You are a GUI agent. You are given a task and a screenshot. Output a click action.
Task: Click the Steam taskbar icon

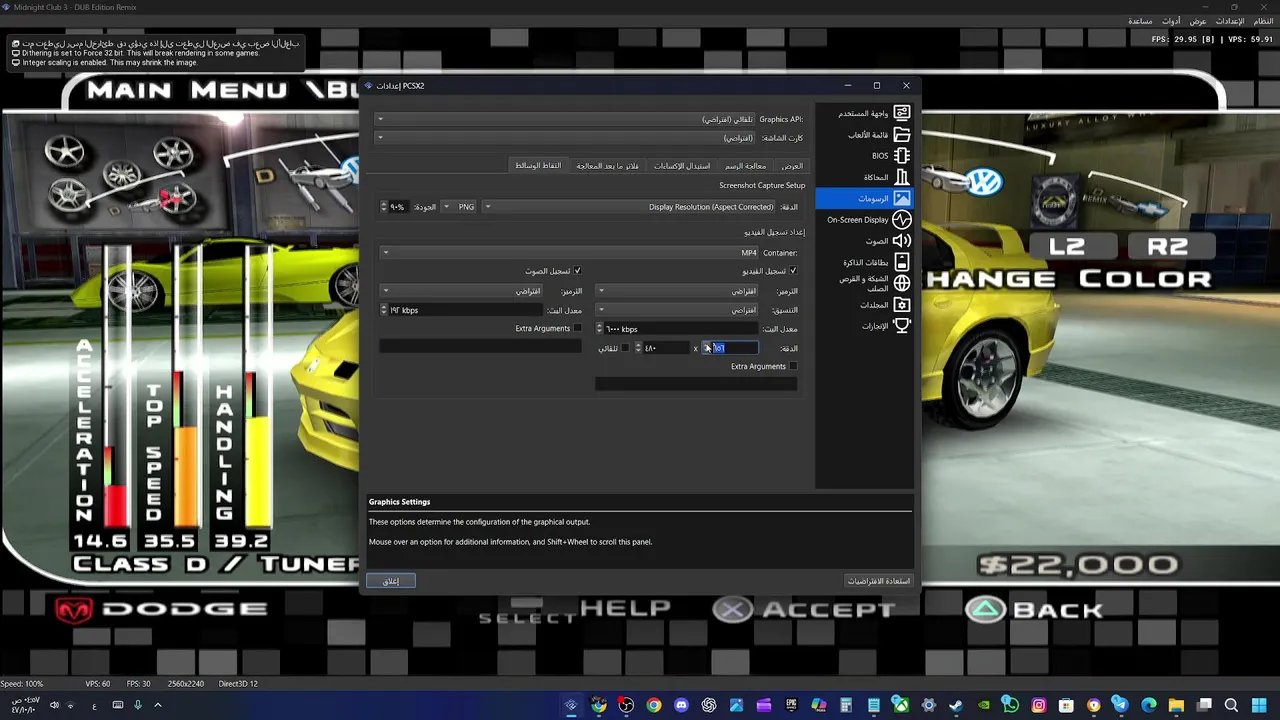956,705
